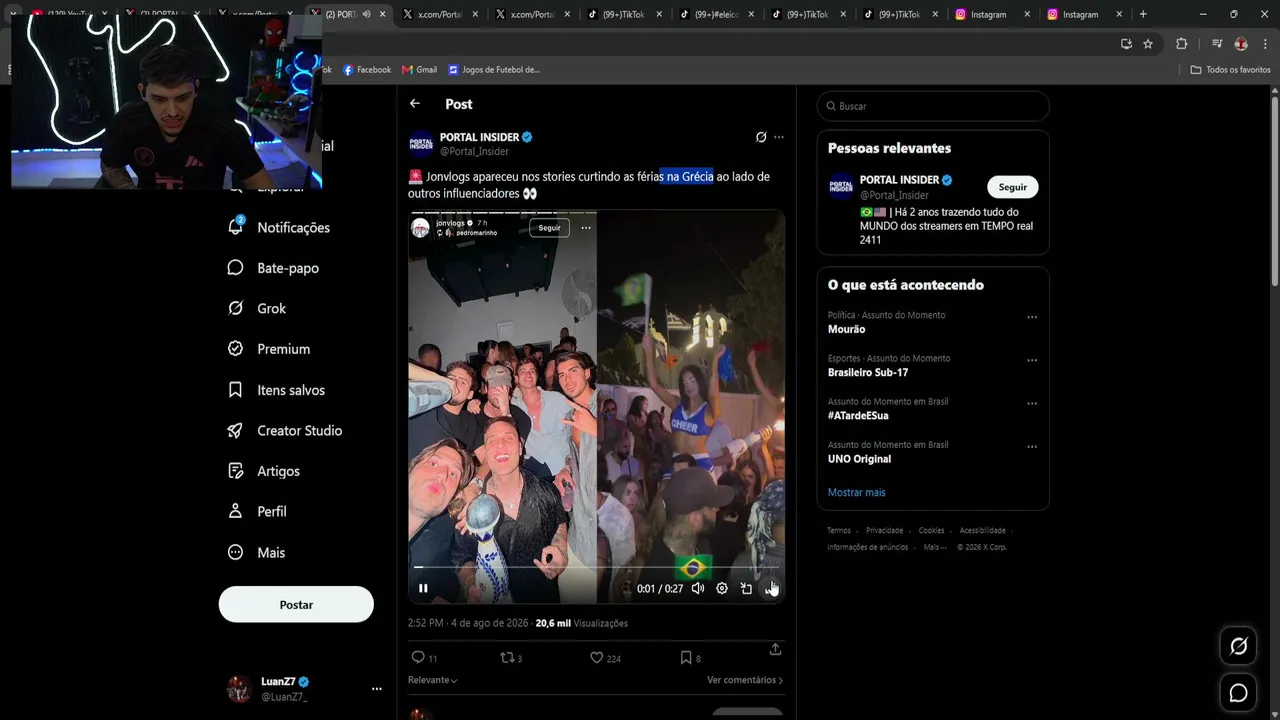Open the media control icon in toolbar
The width and height of the screenshot is (1280, 720).
1217,44
